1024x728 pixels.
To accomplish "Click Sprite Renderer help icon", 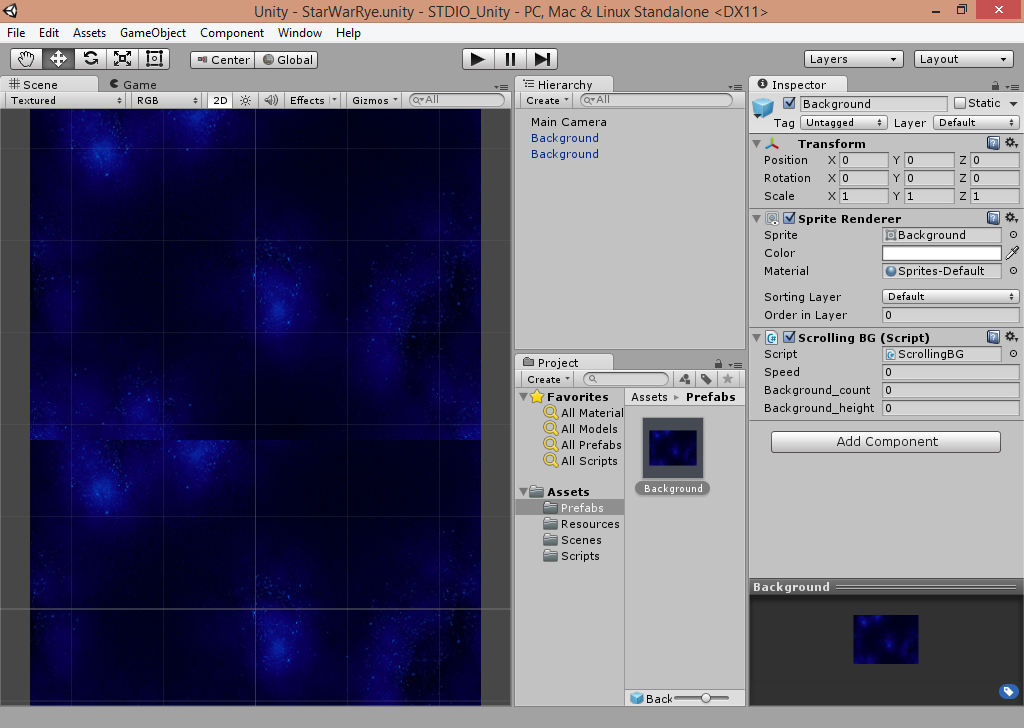I will (x=993, y=218).
